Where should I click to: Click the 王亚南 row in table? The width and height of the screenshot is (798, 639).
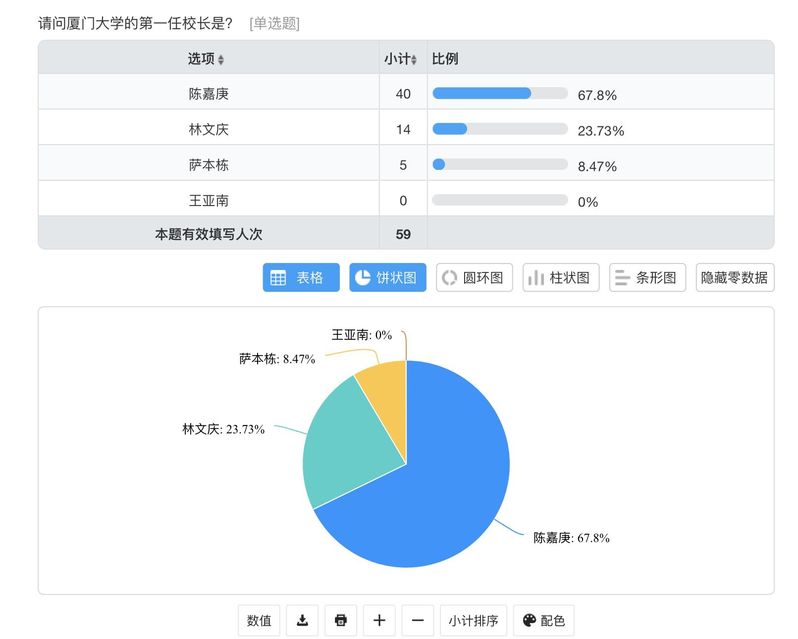click(208, 200)
